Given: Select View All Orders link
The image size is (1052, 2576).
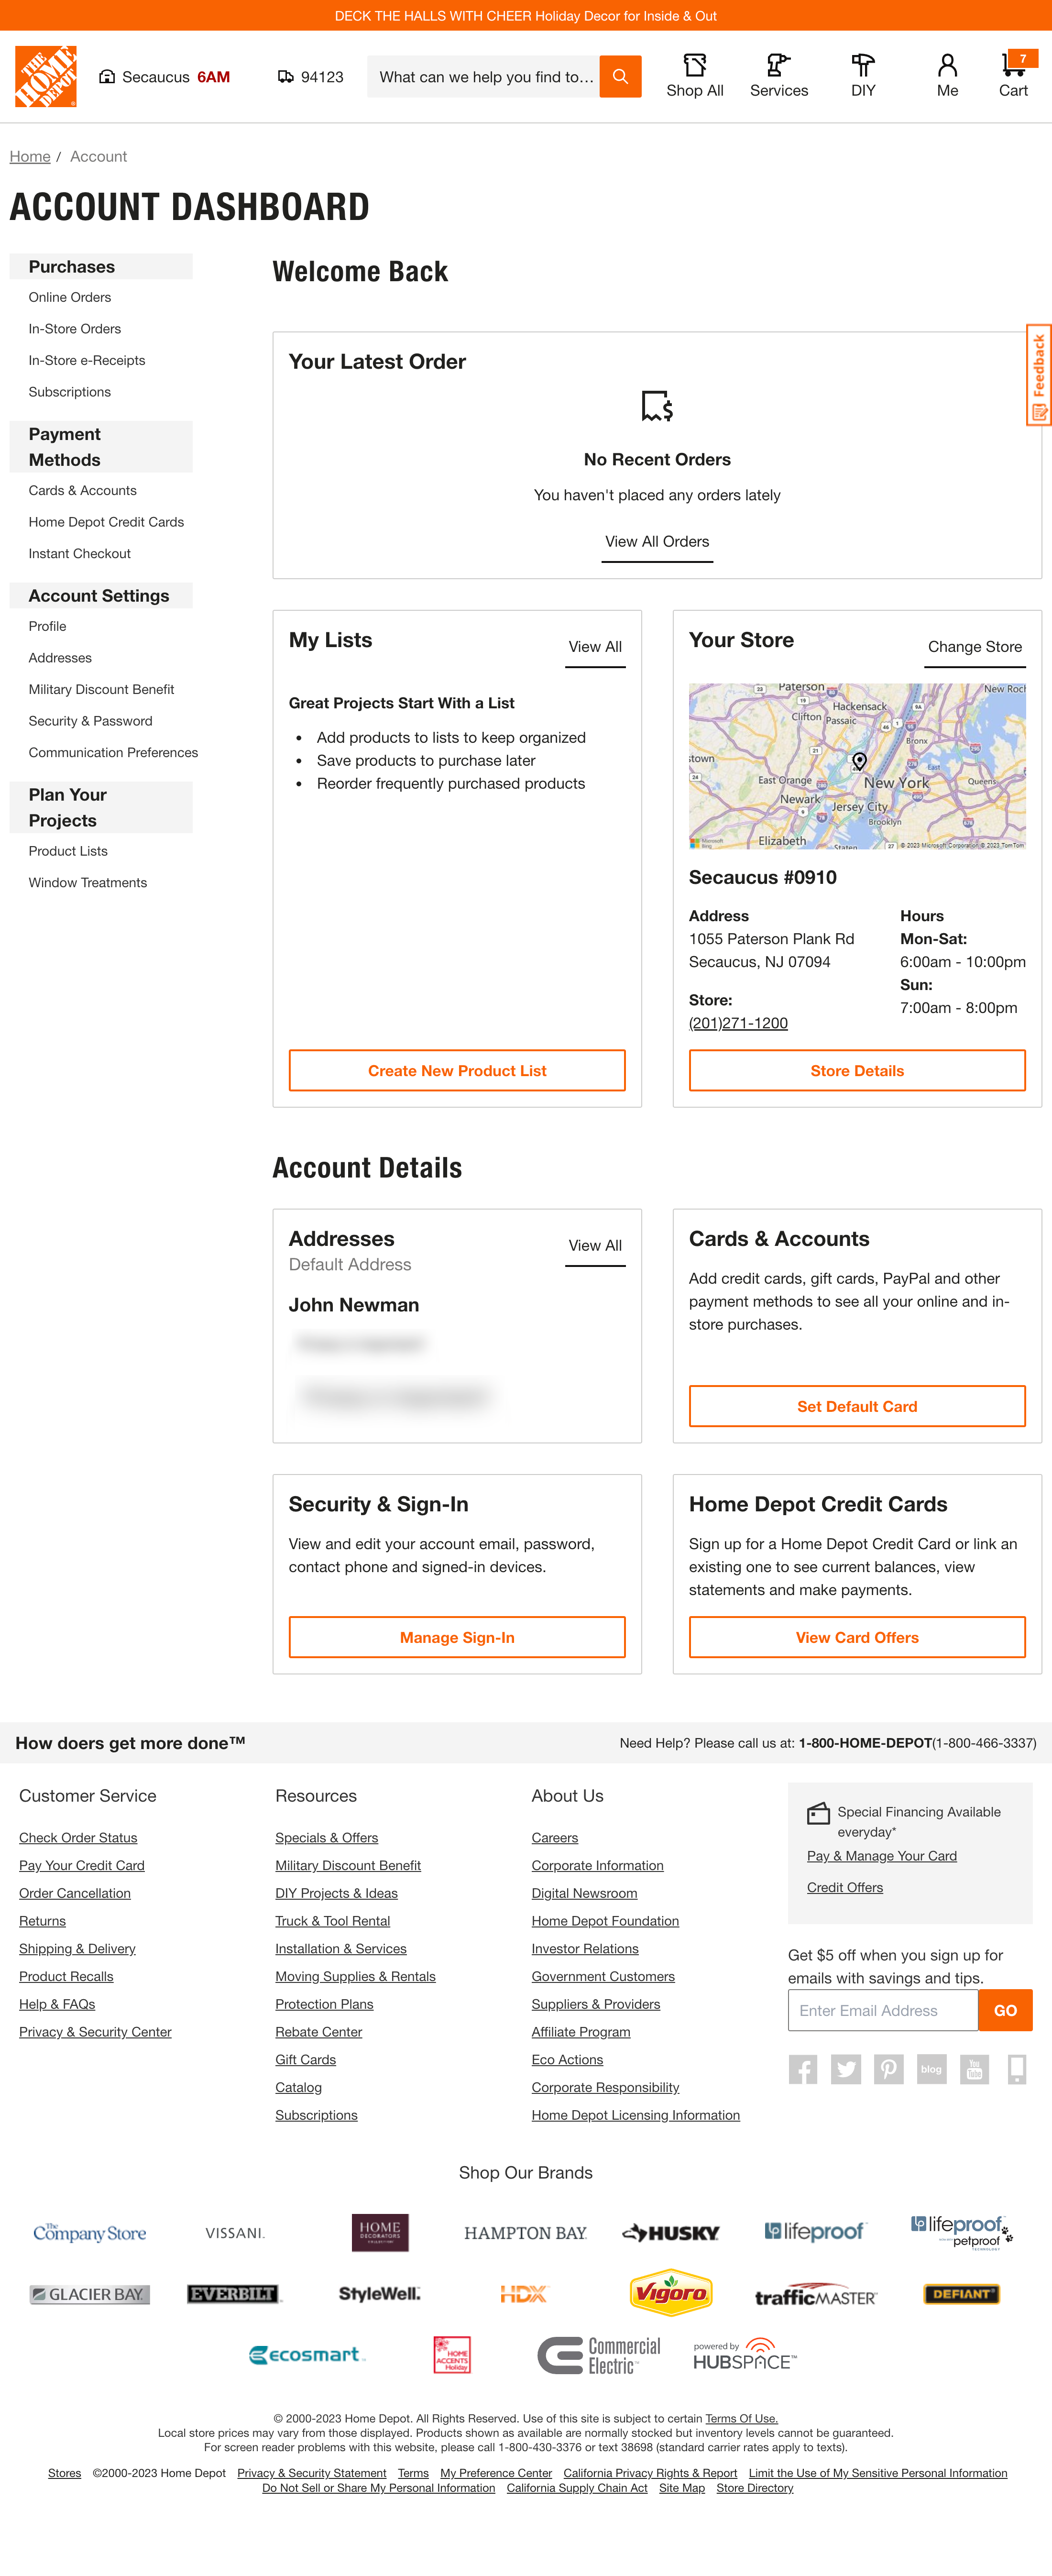Looking at the screenshot, I should 656,541.
